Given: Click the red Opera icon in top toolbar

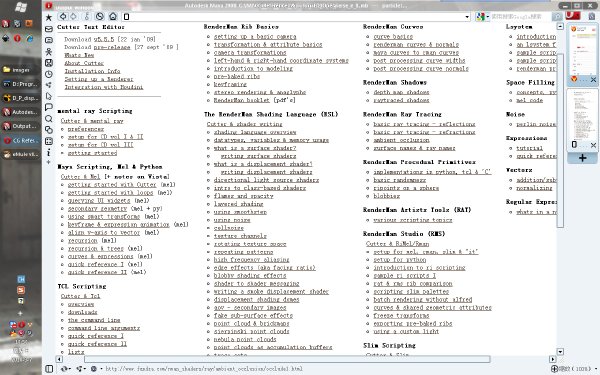Looking at the screenshot, I should click(573, 15).
